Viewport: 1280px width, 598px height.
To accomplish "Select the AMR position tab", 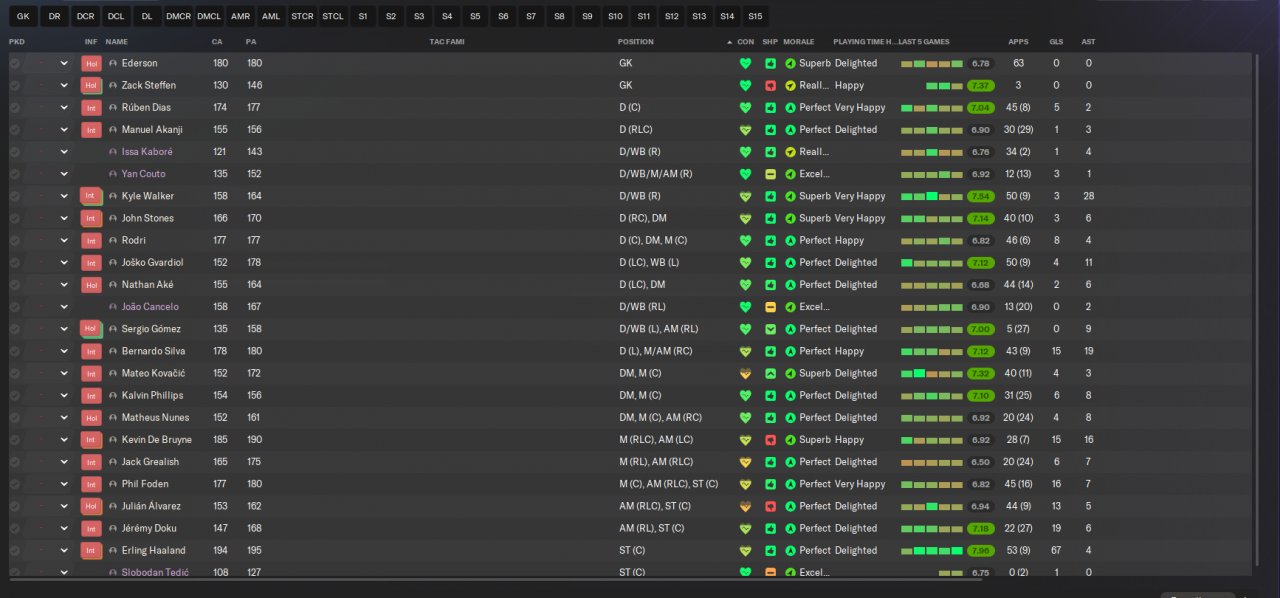I will (x=240, y=16).
